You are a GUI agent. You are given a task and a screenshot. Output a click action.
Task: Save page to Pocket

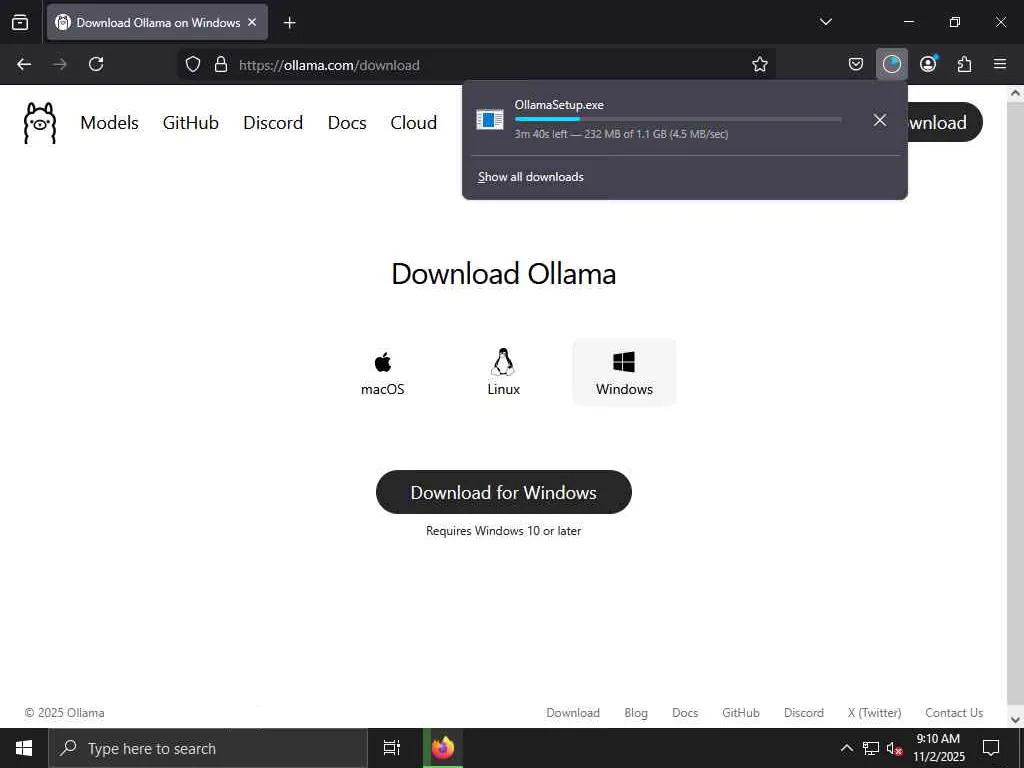[x=856, y=64]
